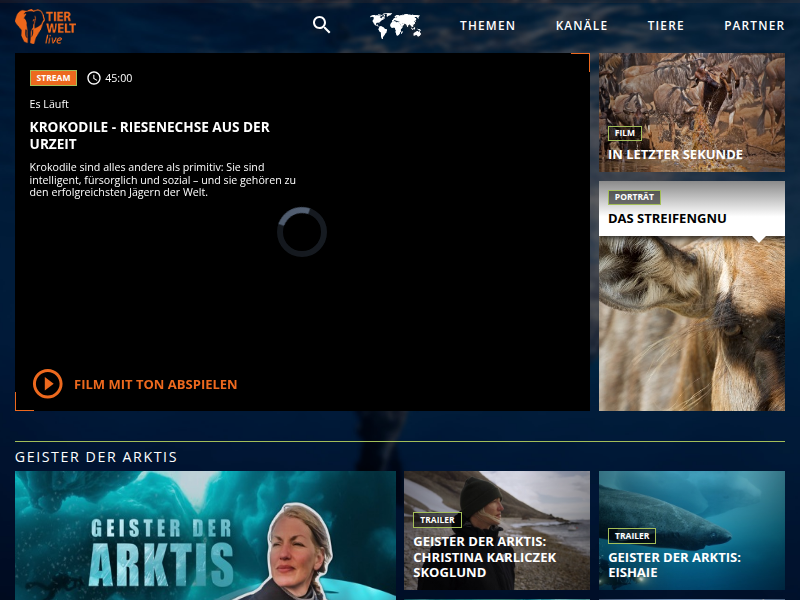Open the Themen menu
This screenshot has width=800, height=600.
point(487,26)
